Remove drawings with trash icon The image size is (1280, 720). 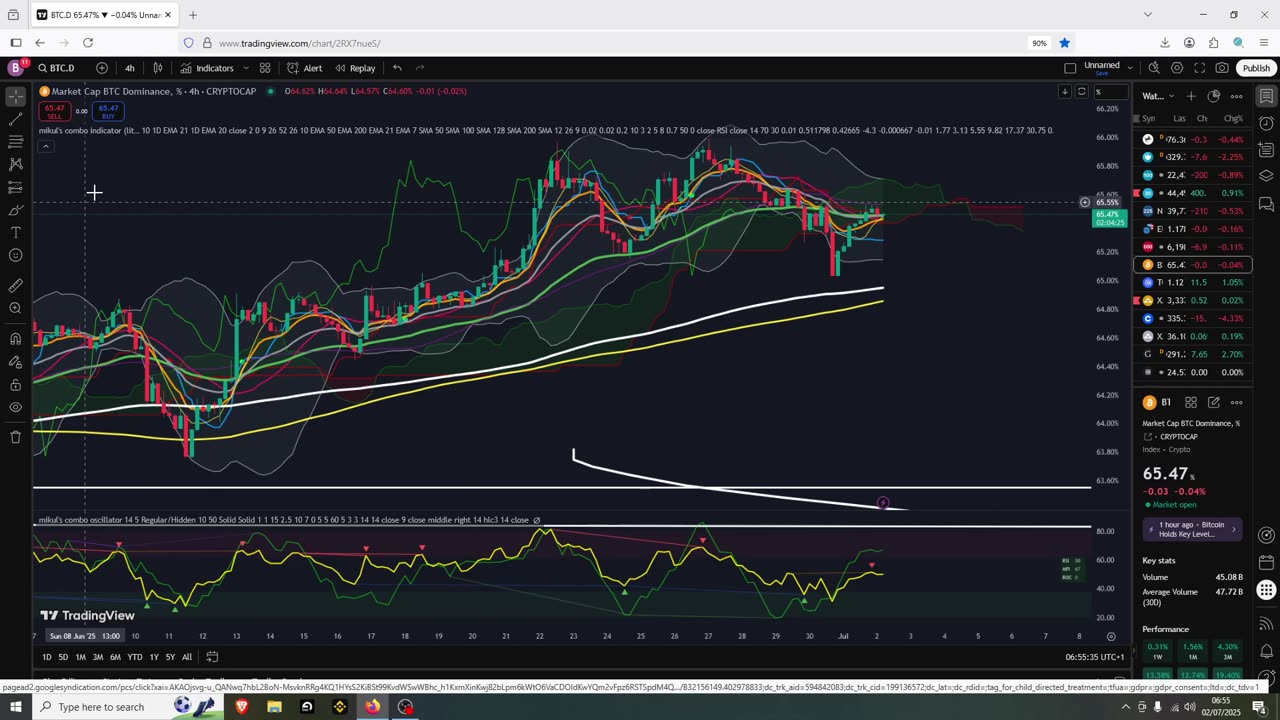[x=16, y=437]
